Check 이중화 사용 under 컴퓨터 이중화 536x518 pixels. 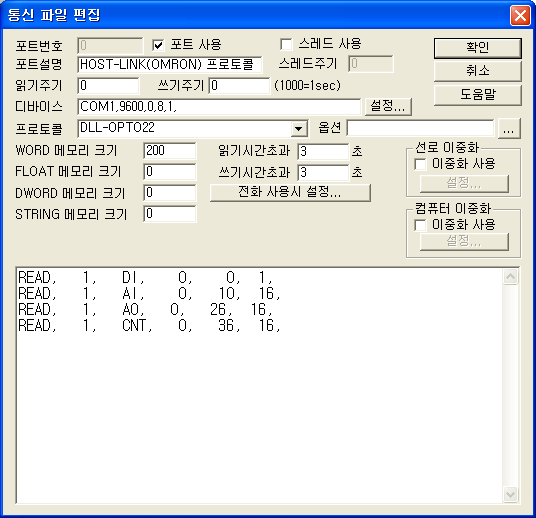(x=420, y=225)
